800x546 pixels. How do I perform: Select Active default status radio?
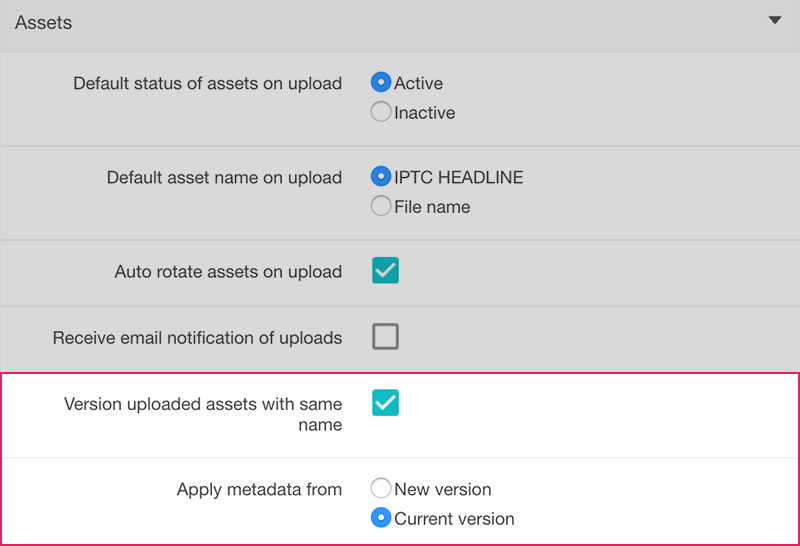[x=381, y=82]
